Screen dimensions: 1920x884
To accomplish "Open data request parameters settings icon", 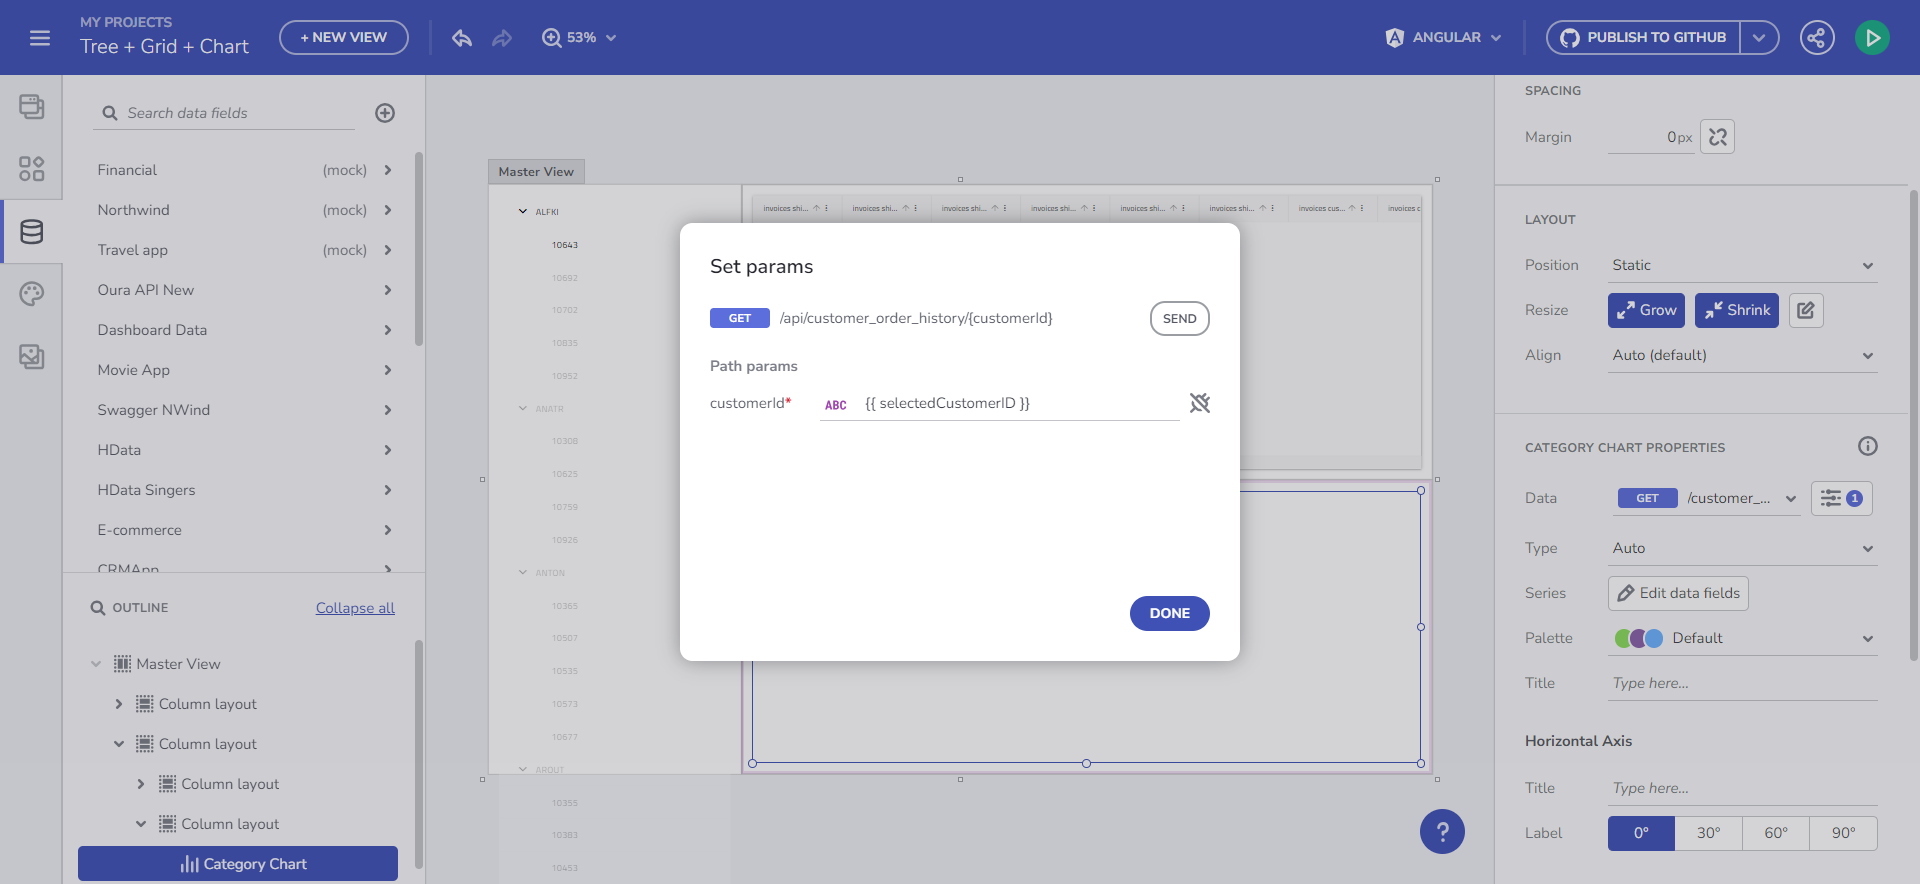I will tap(1841, 498).
